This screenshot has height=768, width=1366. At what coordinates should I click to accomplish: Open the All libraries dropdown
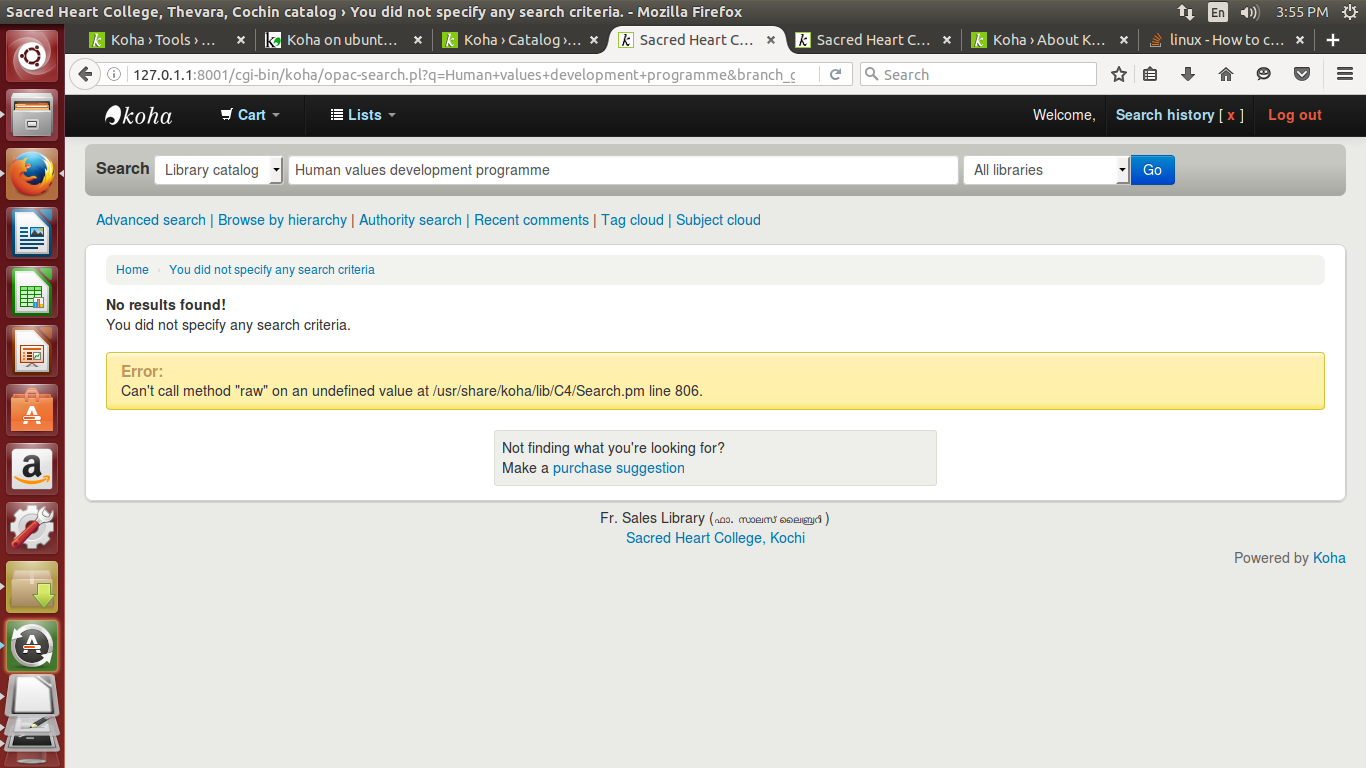pyautogui.click(x=1046, y=170)
